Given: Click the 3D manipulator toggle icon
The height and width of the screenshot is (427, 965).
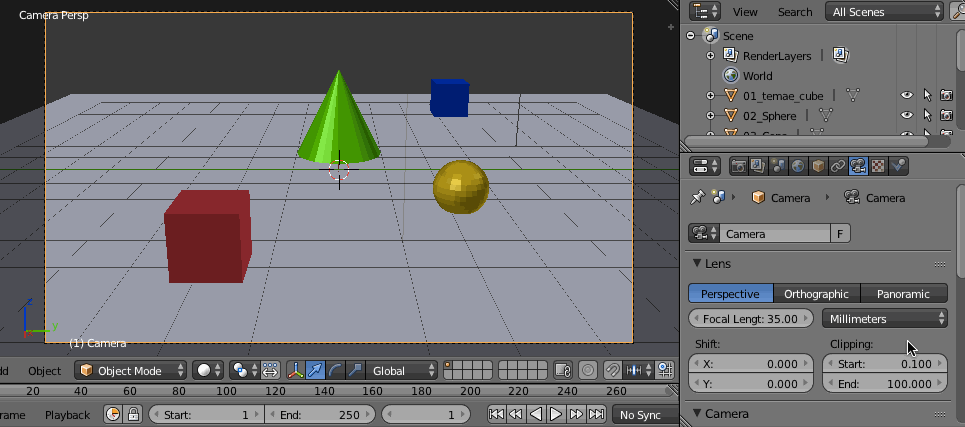Looking at the screenshot, I should coord(295,370).
